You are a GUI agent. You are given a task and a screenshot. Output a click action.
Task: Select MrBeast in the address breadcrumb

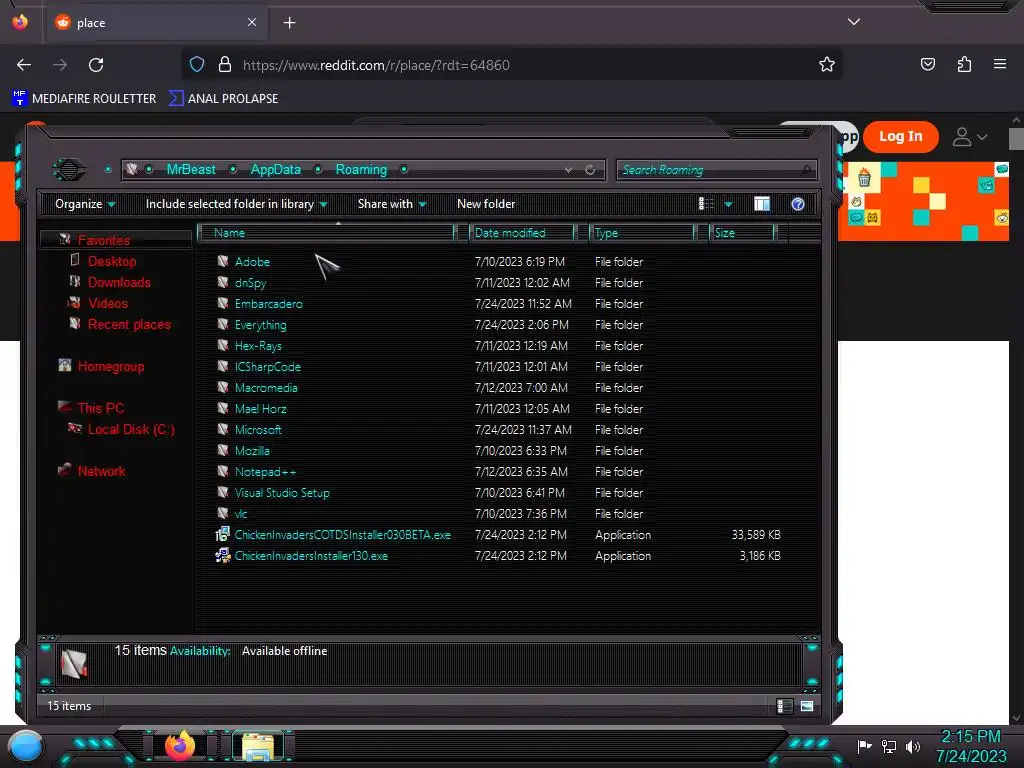[x=191, y=170]
